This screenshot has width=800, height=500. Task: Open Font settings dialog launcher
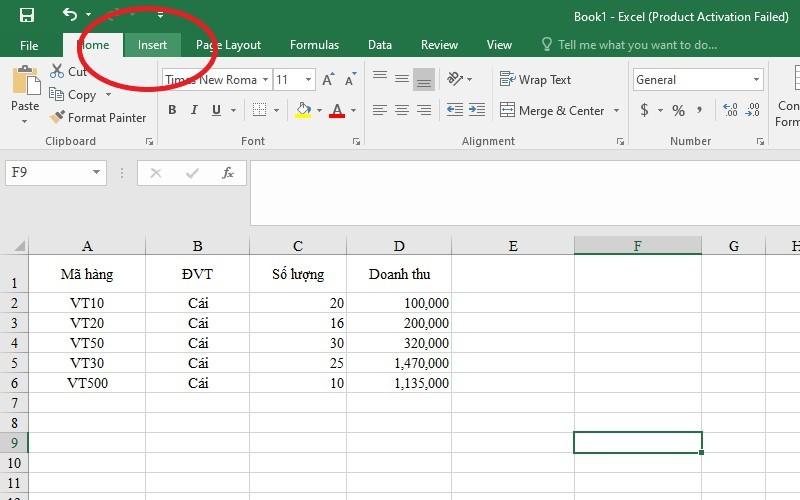point(356,141)
